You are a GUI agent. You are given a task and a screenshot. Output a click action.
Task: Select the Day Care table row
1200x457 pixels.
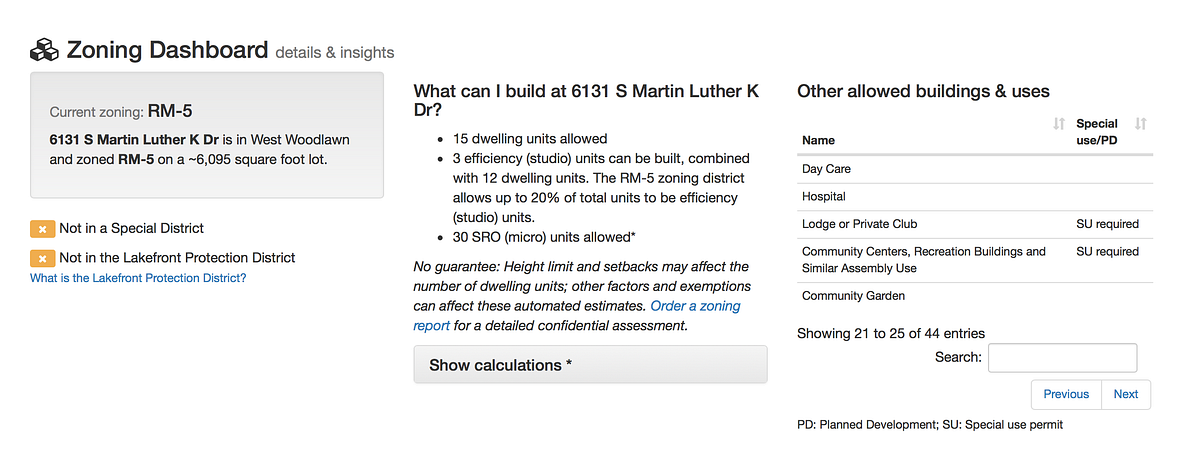pos(975,169)
